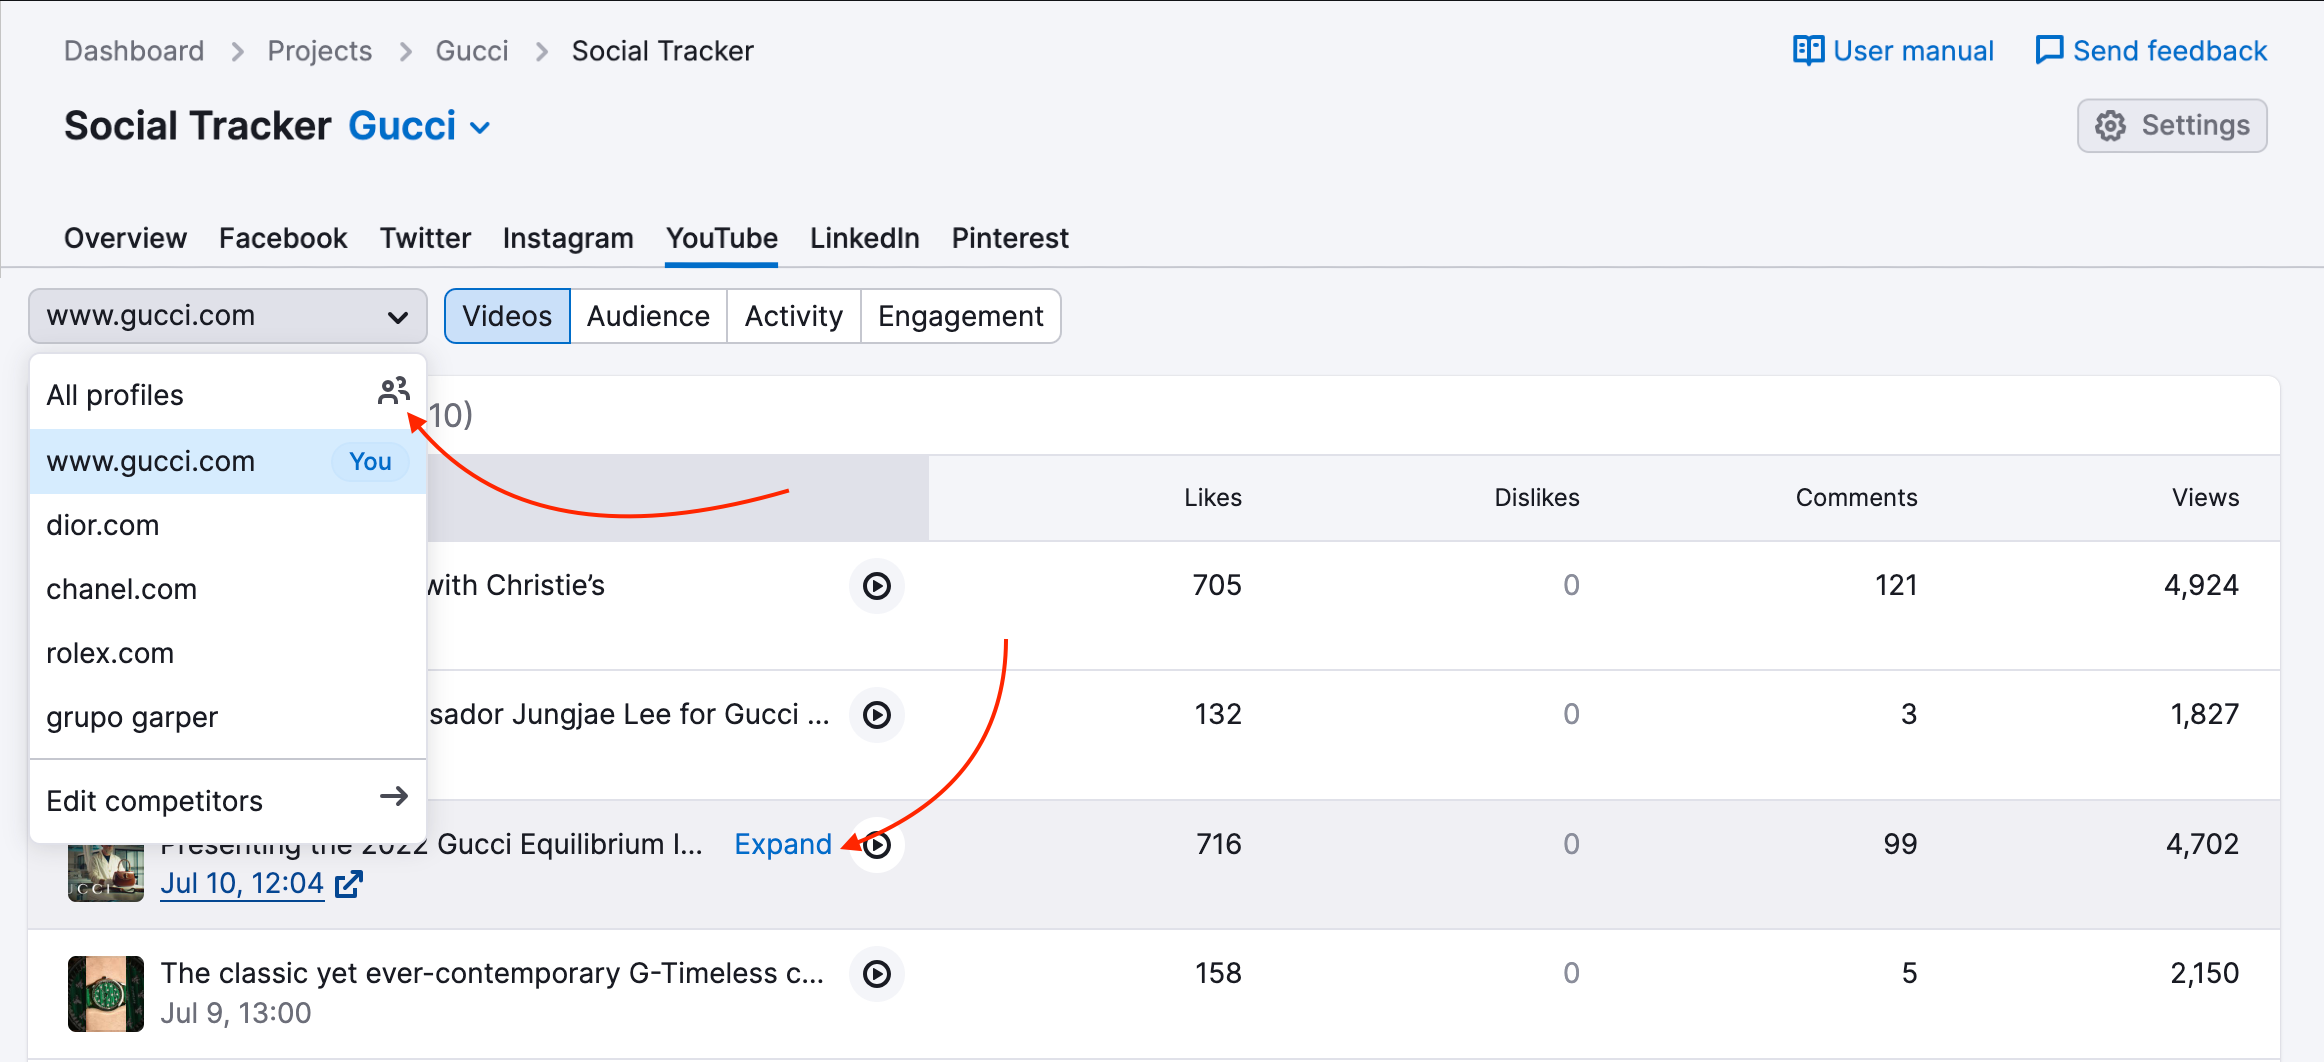2324x1062 pixels.
Task: Open Edit competitors option
Action: [x=228, y=801]
